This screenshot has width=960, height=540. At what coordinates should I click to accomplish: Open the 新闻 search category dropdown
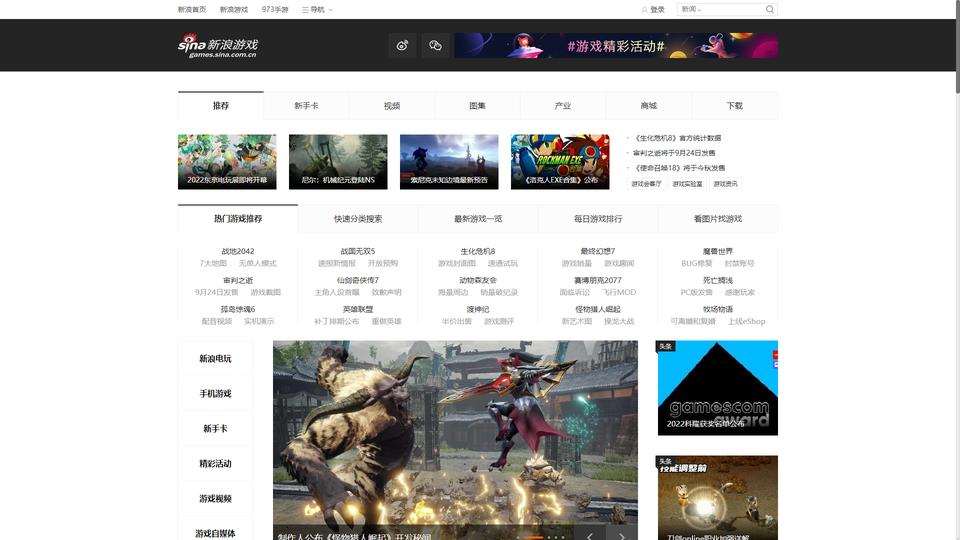pyautogui.click(x=691, y=9)
